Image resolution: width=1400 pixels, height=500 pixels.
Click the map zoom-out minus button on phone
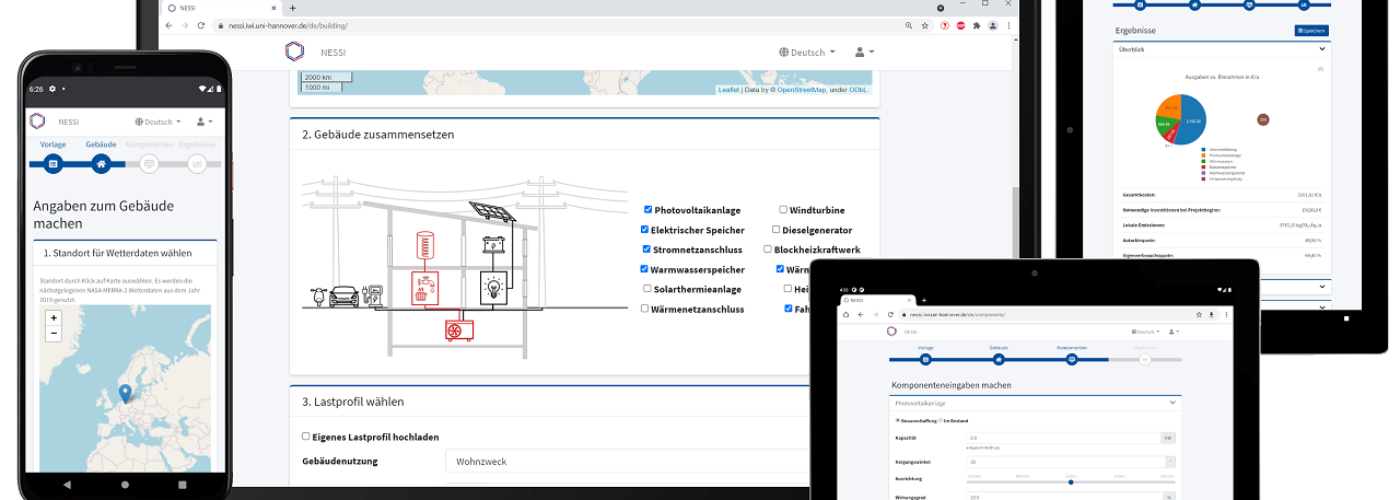tap(53, 334)
